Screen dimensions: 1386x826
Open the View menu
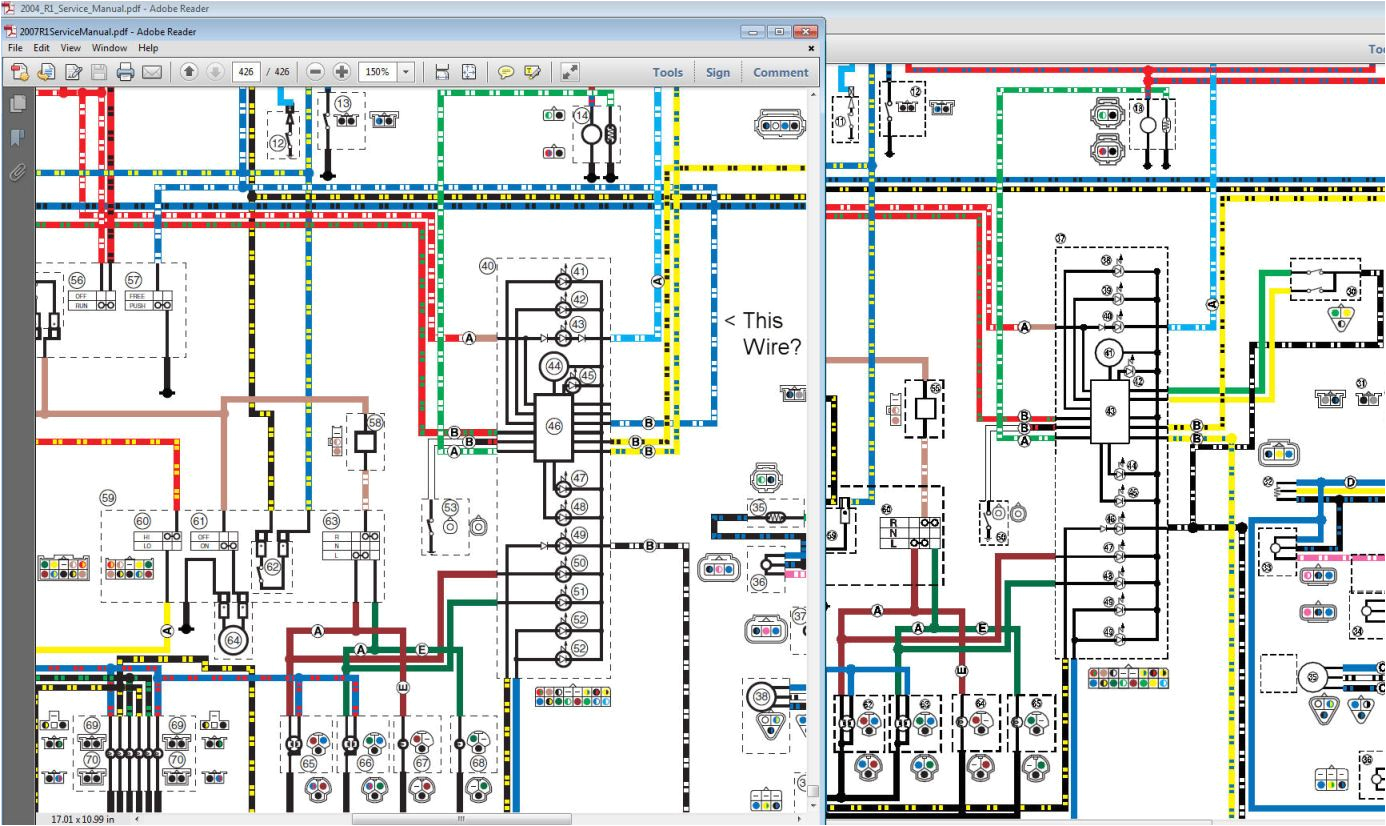pyautogui.click(x=69, y=47)
